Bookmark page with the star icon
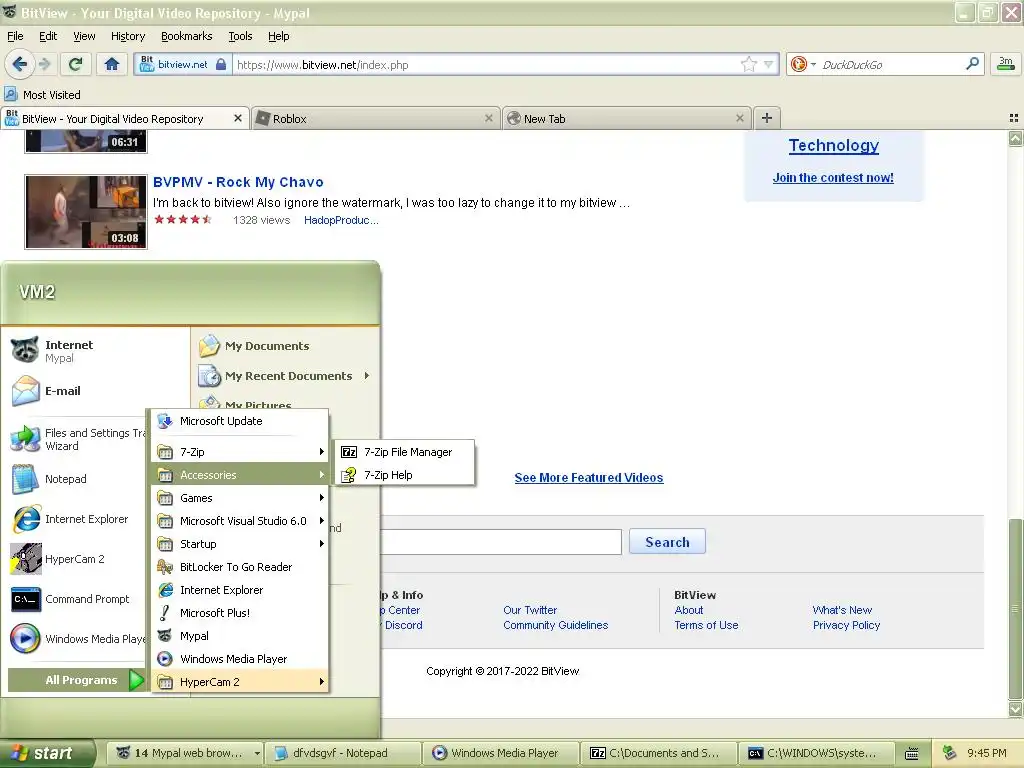 (748, 64)
